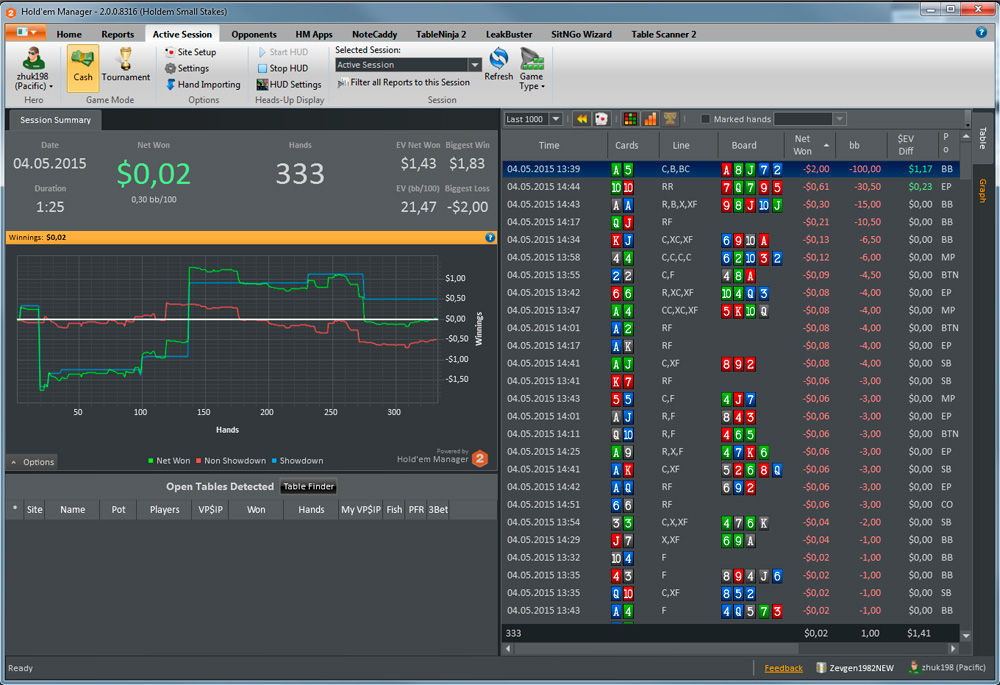
Task: Click Zevgen1982NEW in the status bar
Action: tap(855, 668)
